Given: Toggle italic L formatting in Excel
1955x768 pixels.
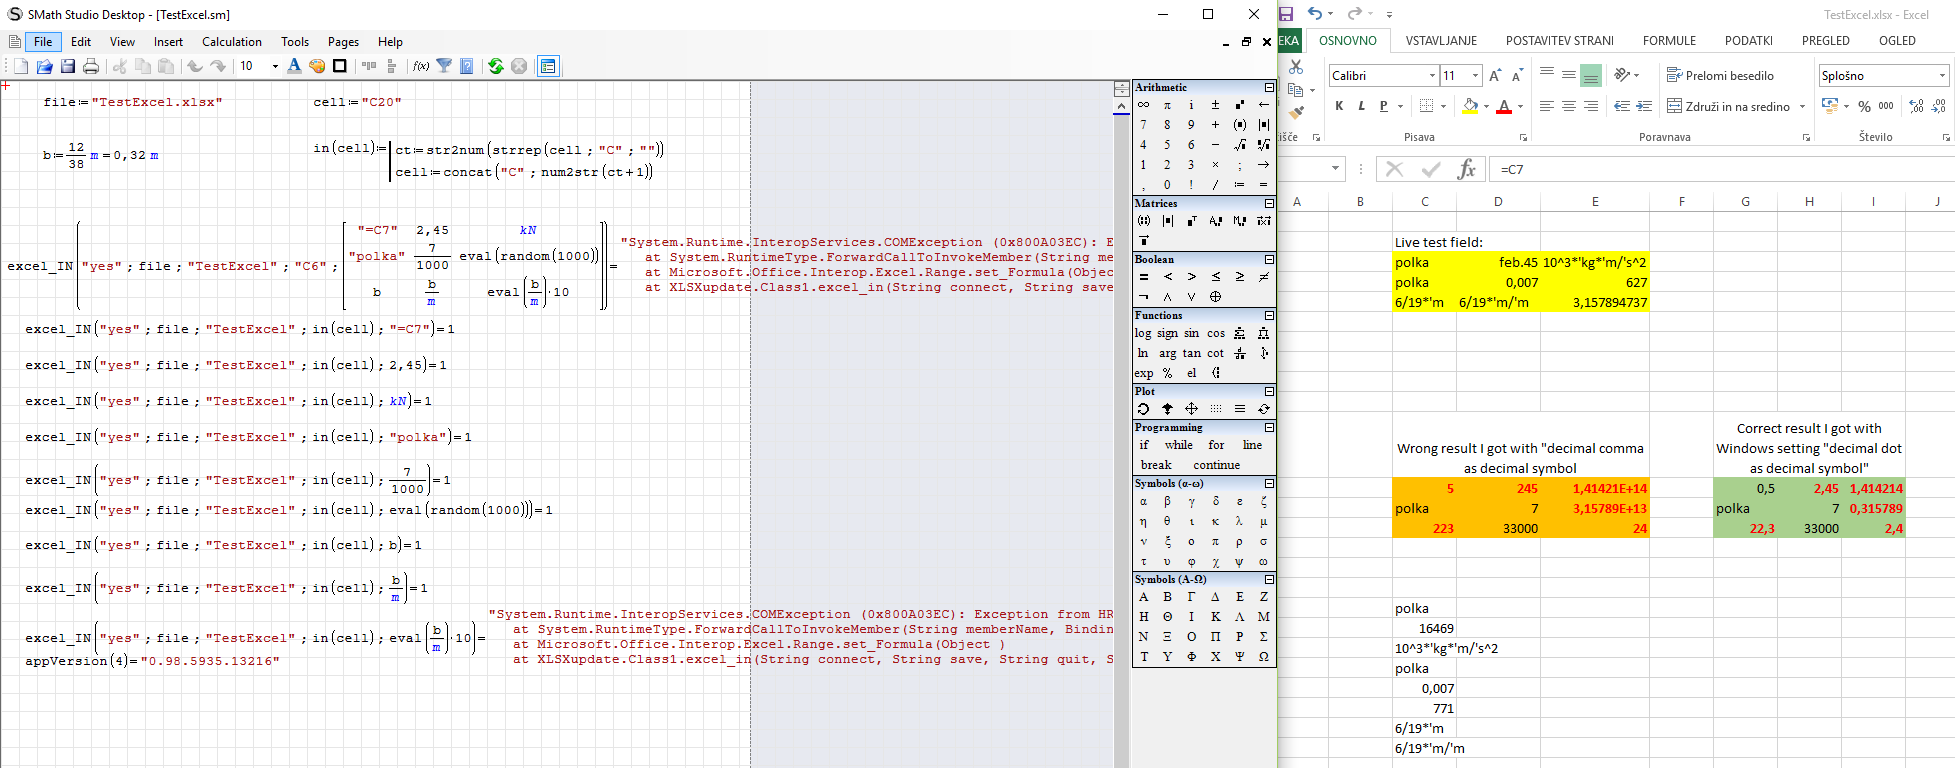Looking at the screenshot, I should click(1361, 106).
